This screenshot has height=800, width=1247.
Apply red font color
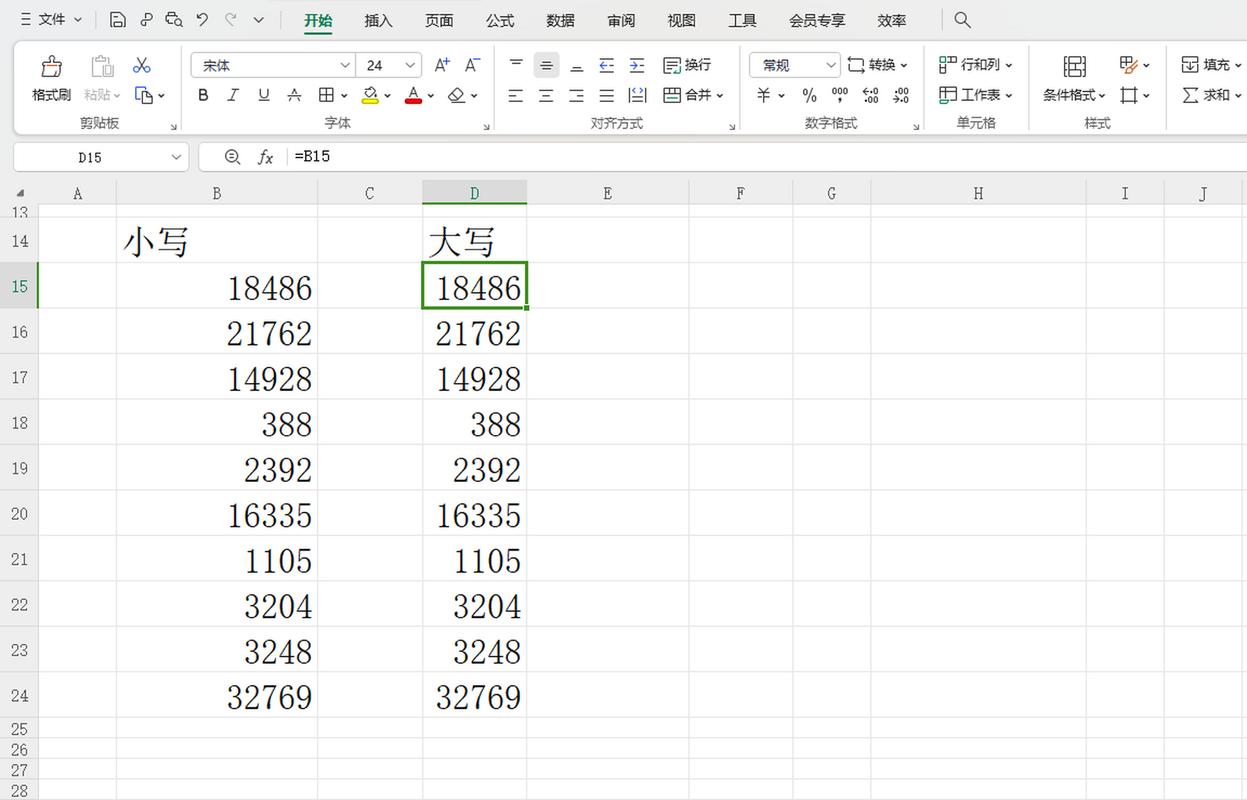pos(414,95)
